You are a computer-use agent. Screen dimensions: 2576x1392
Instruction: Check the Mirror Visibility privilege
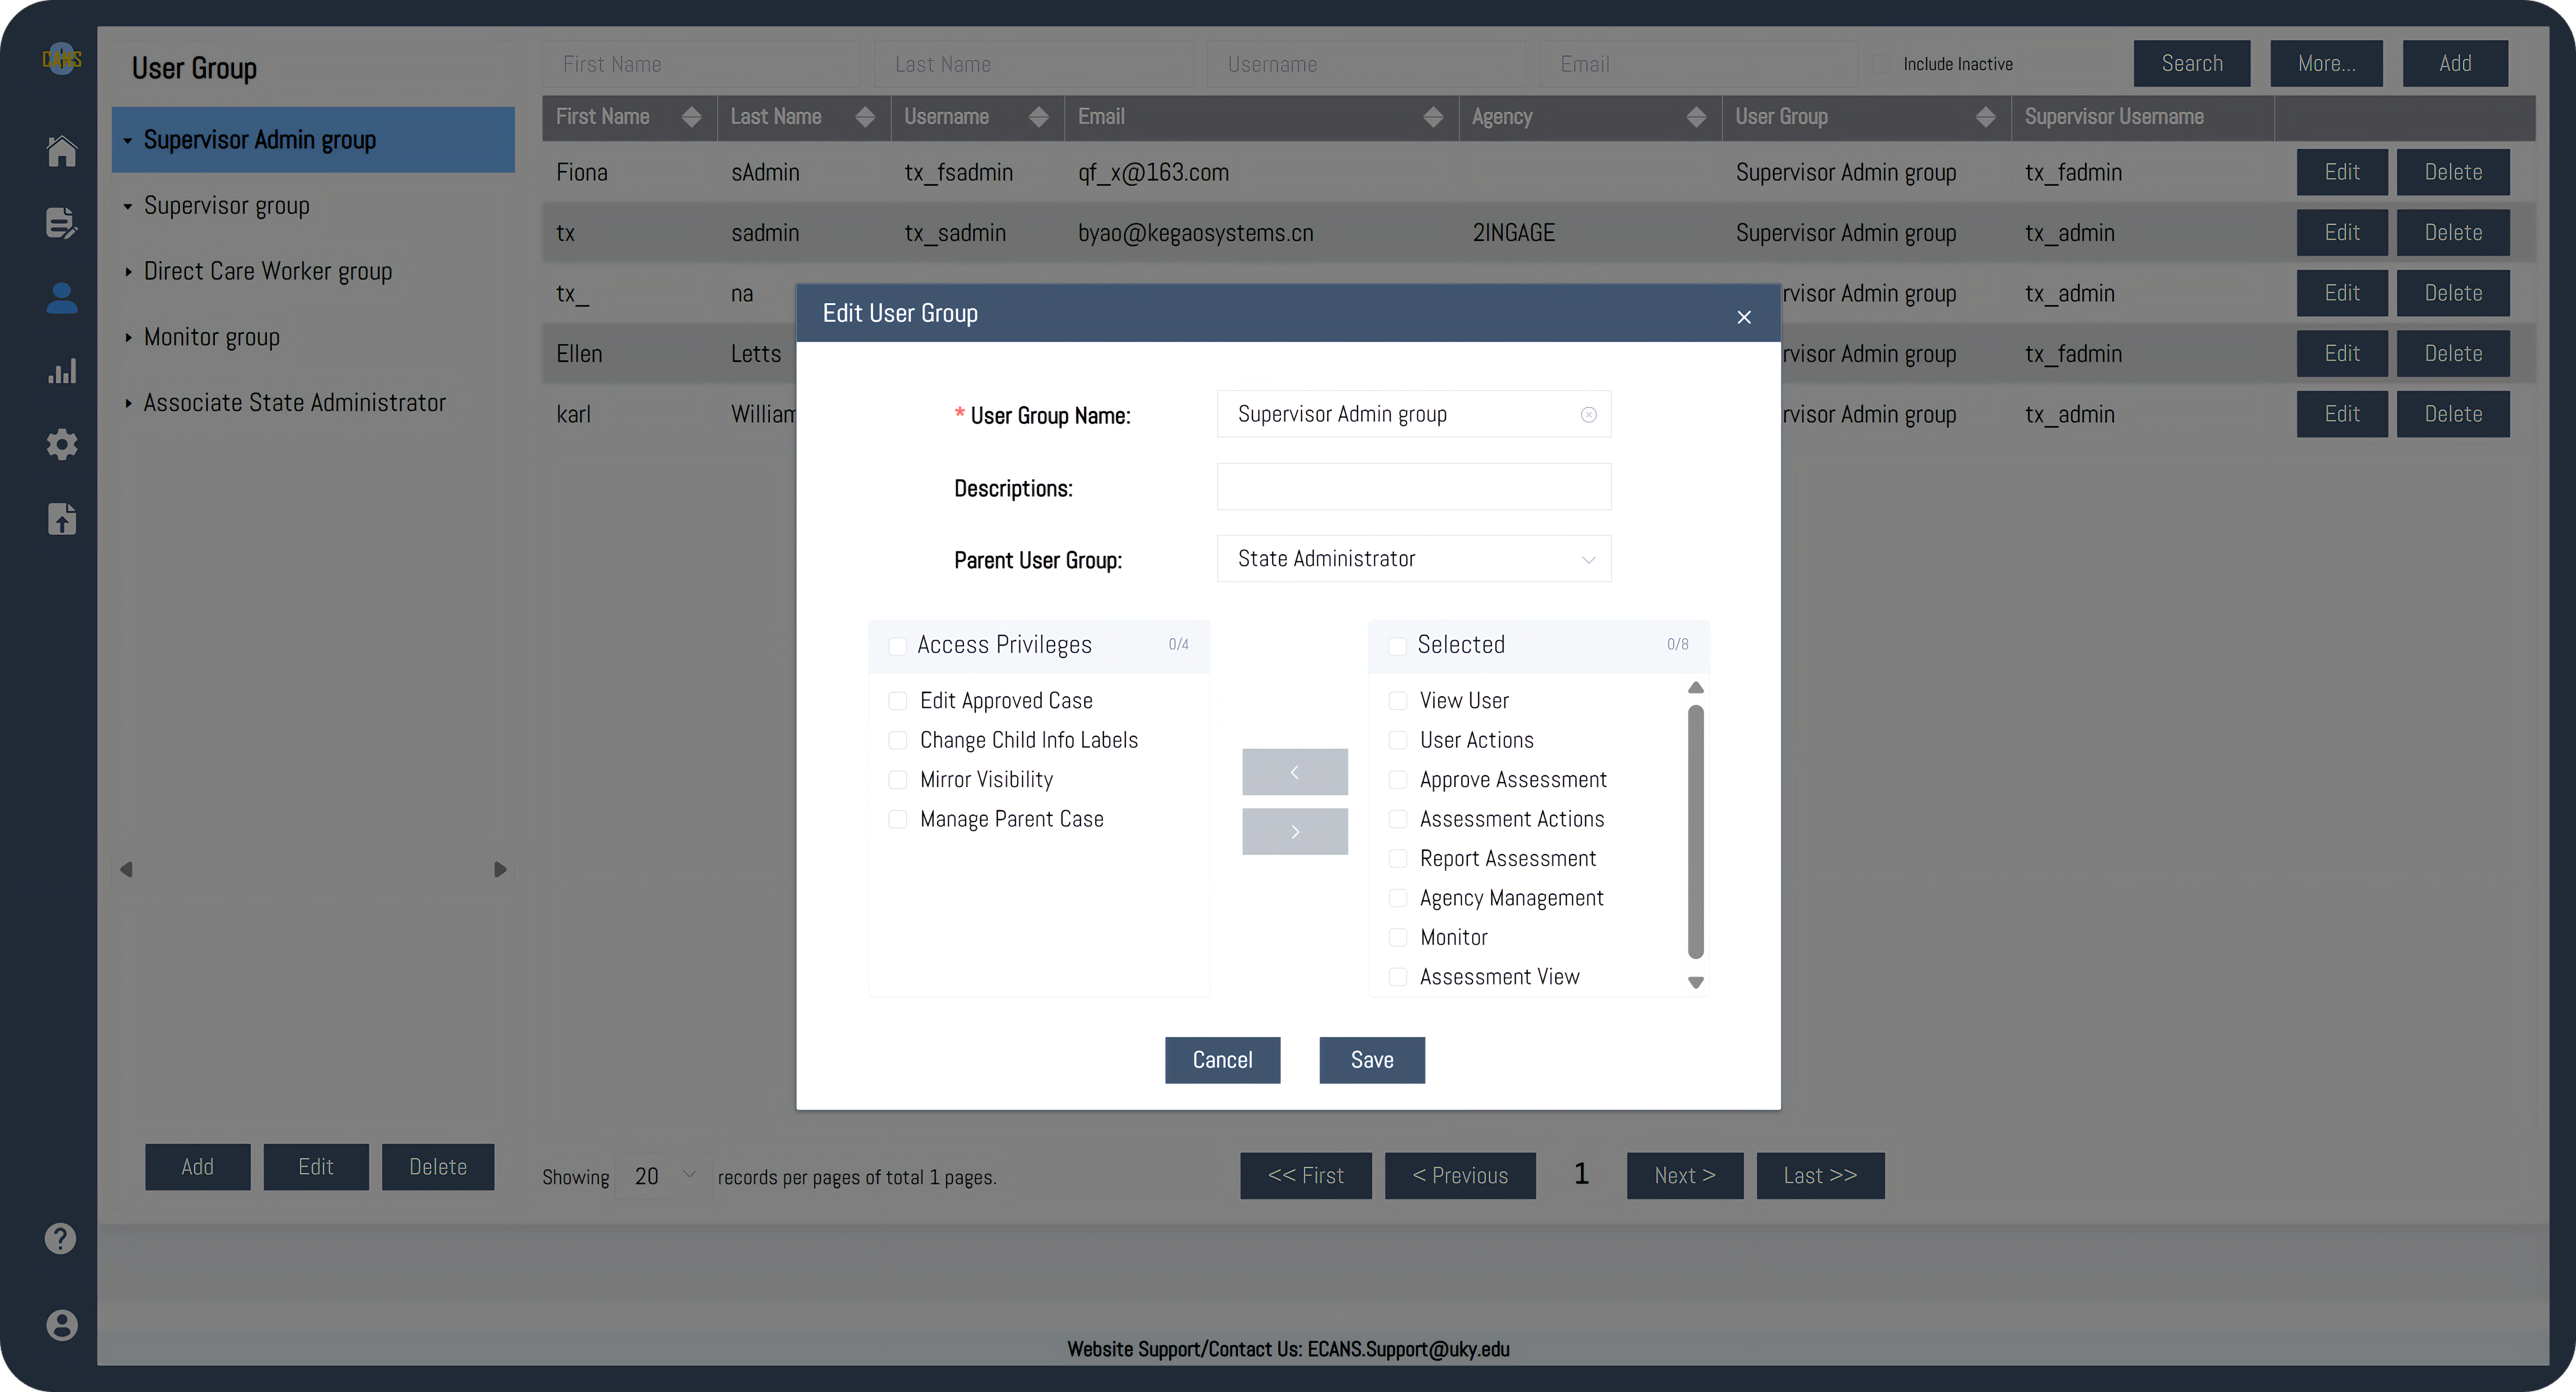coord(897,780)
